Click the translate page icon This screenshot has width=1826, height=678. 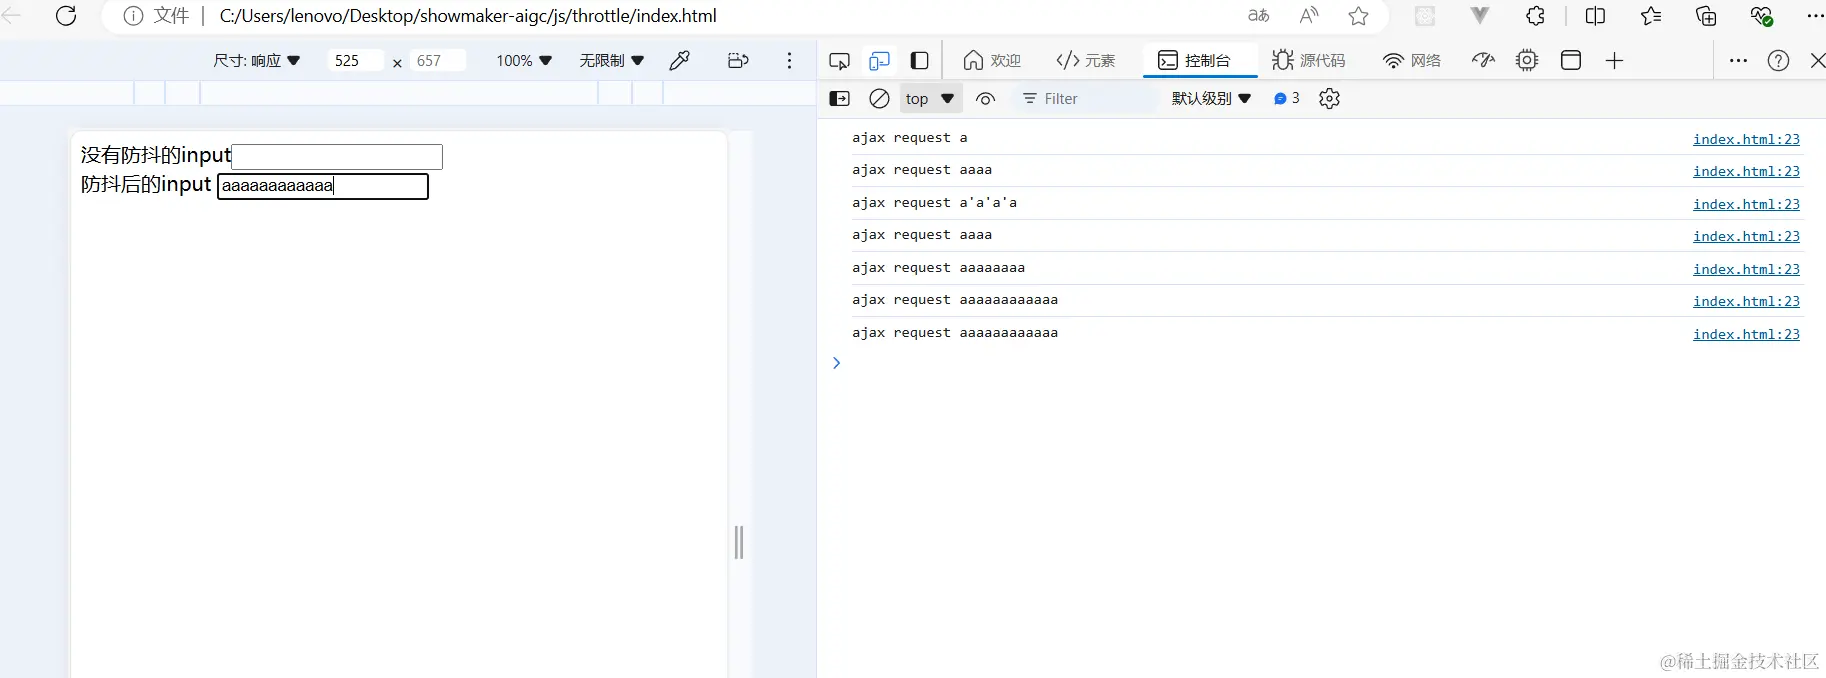click(x=1259, y=16)
